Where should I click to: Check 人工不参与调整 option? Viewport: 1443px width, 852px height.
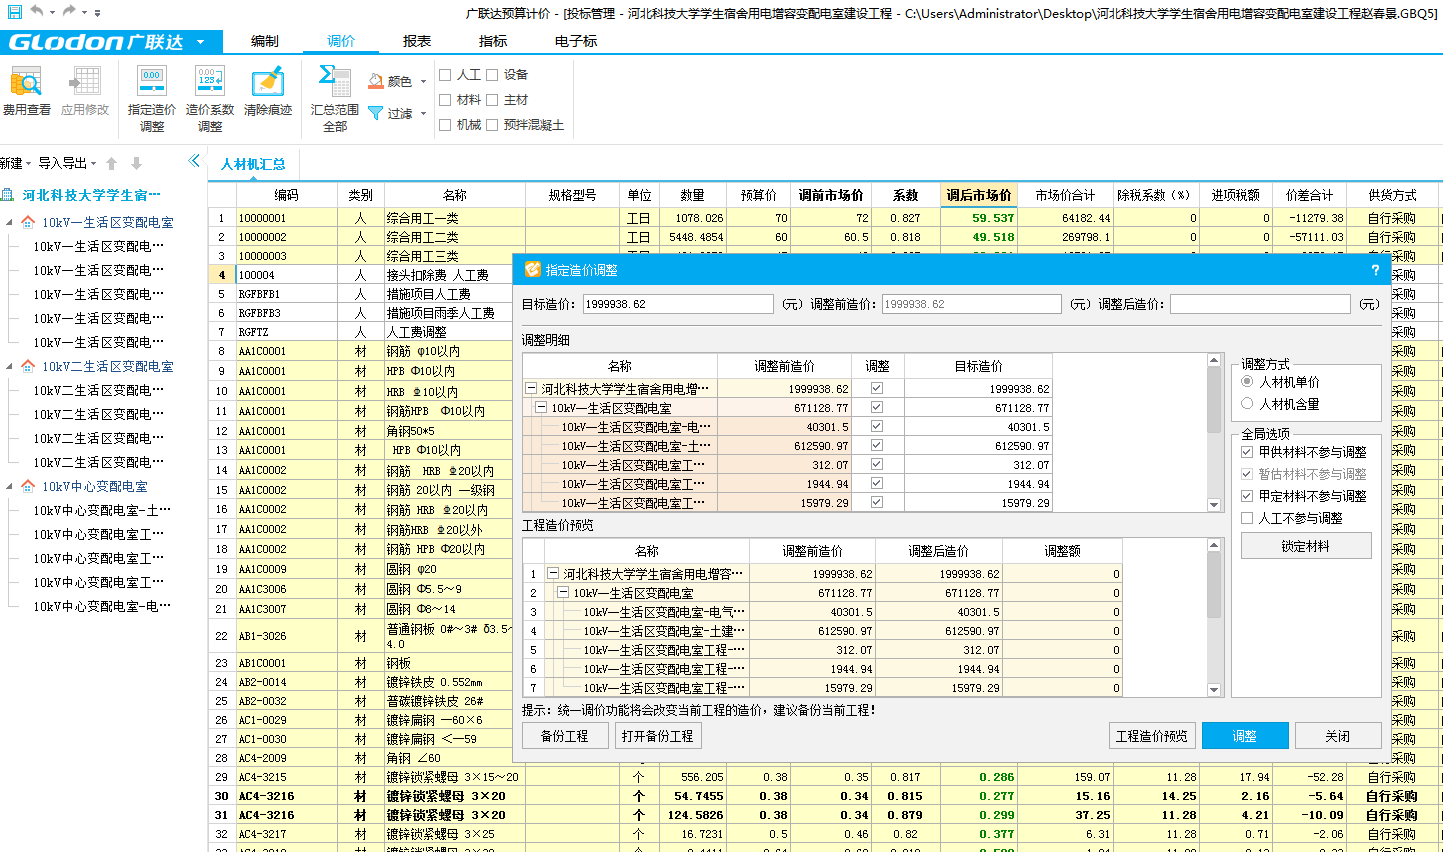pos(1247,518)
